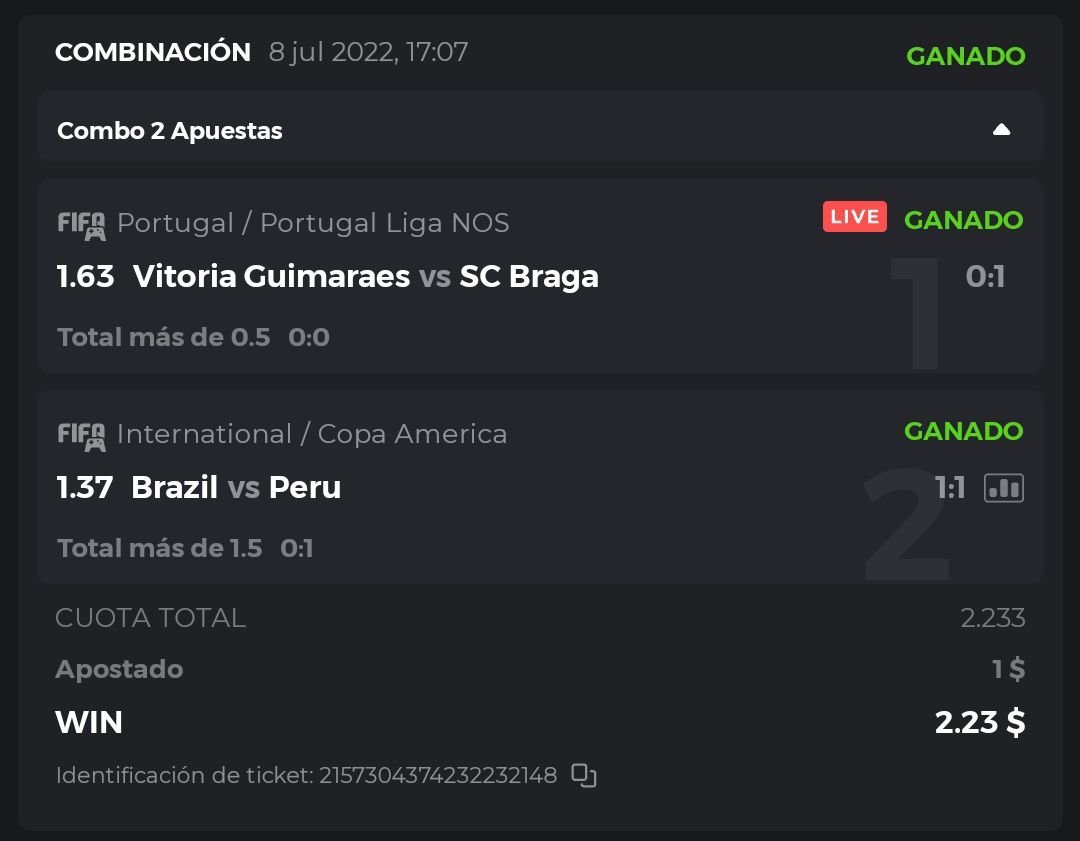Collapse the Combo 2 Apuestas section
1080x841 pixels.
click(x=1001, y=130)
